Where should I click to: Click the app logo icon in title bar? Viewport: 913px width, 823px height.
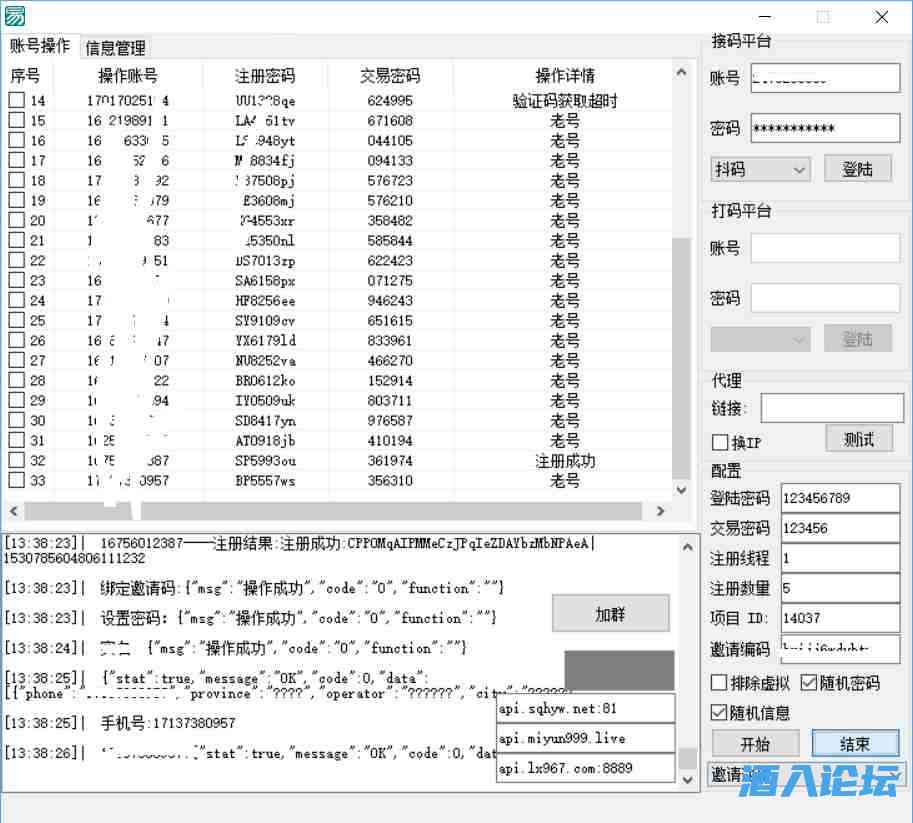15,16
